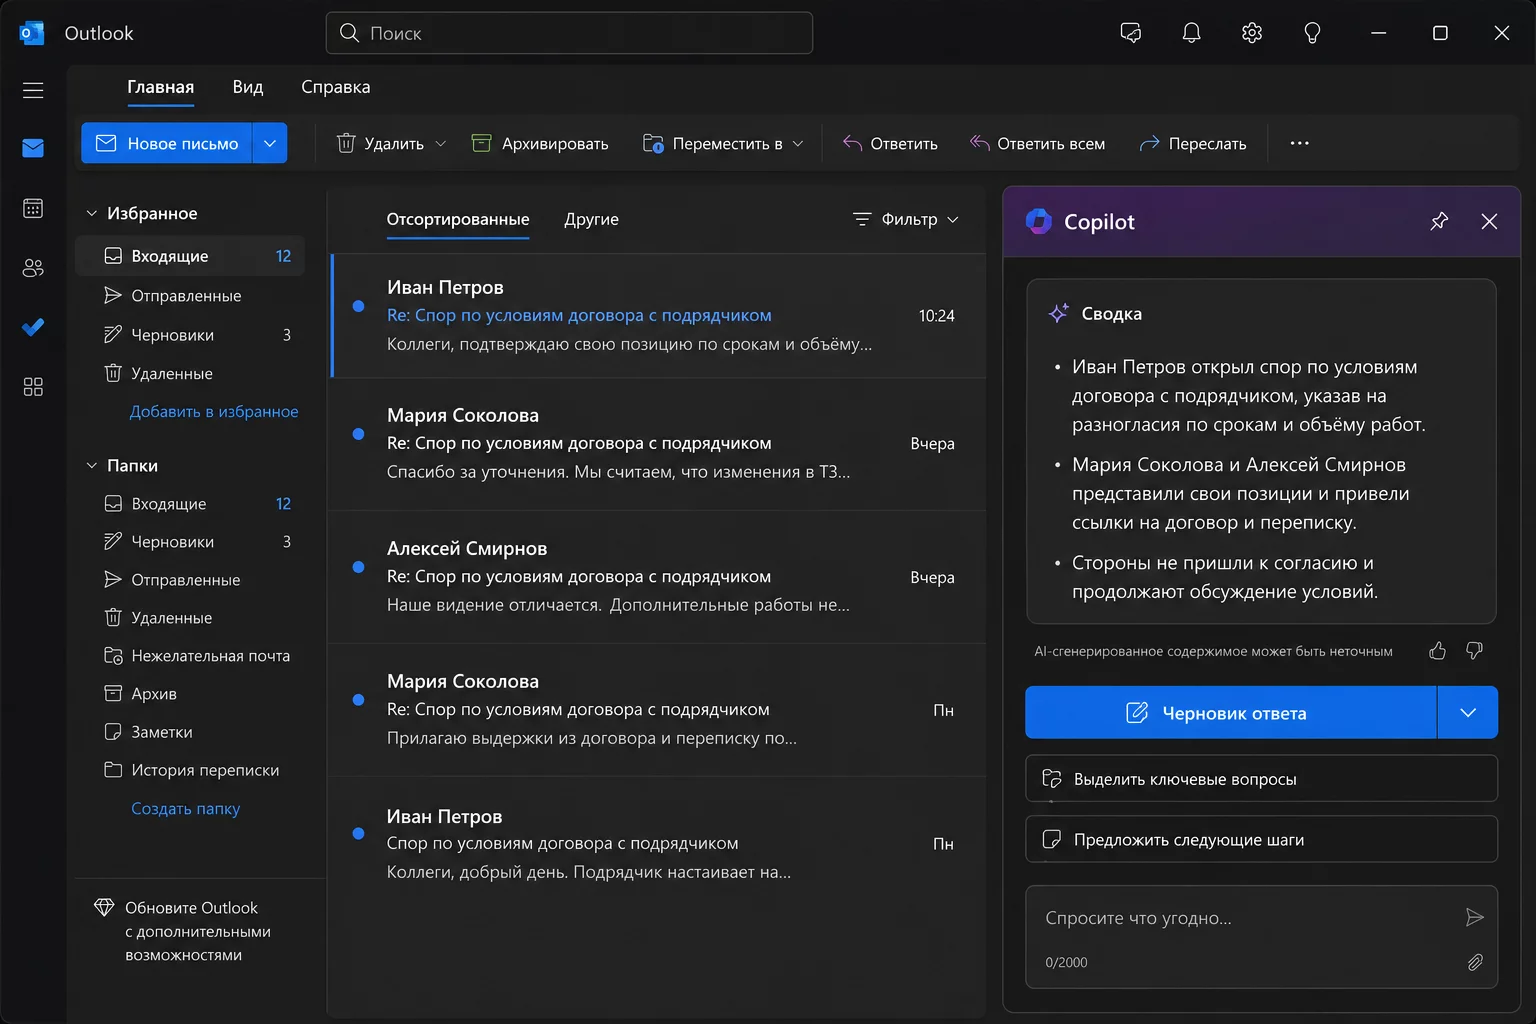This screenshot has height=1024, width=1536.
Task: Toggle unread dot on Алексей Смирнов message
Action: click(x=358, y=567)
